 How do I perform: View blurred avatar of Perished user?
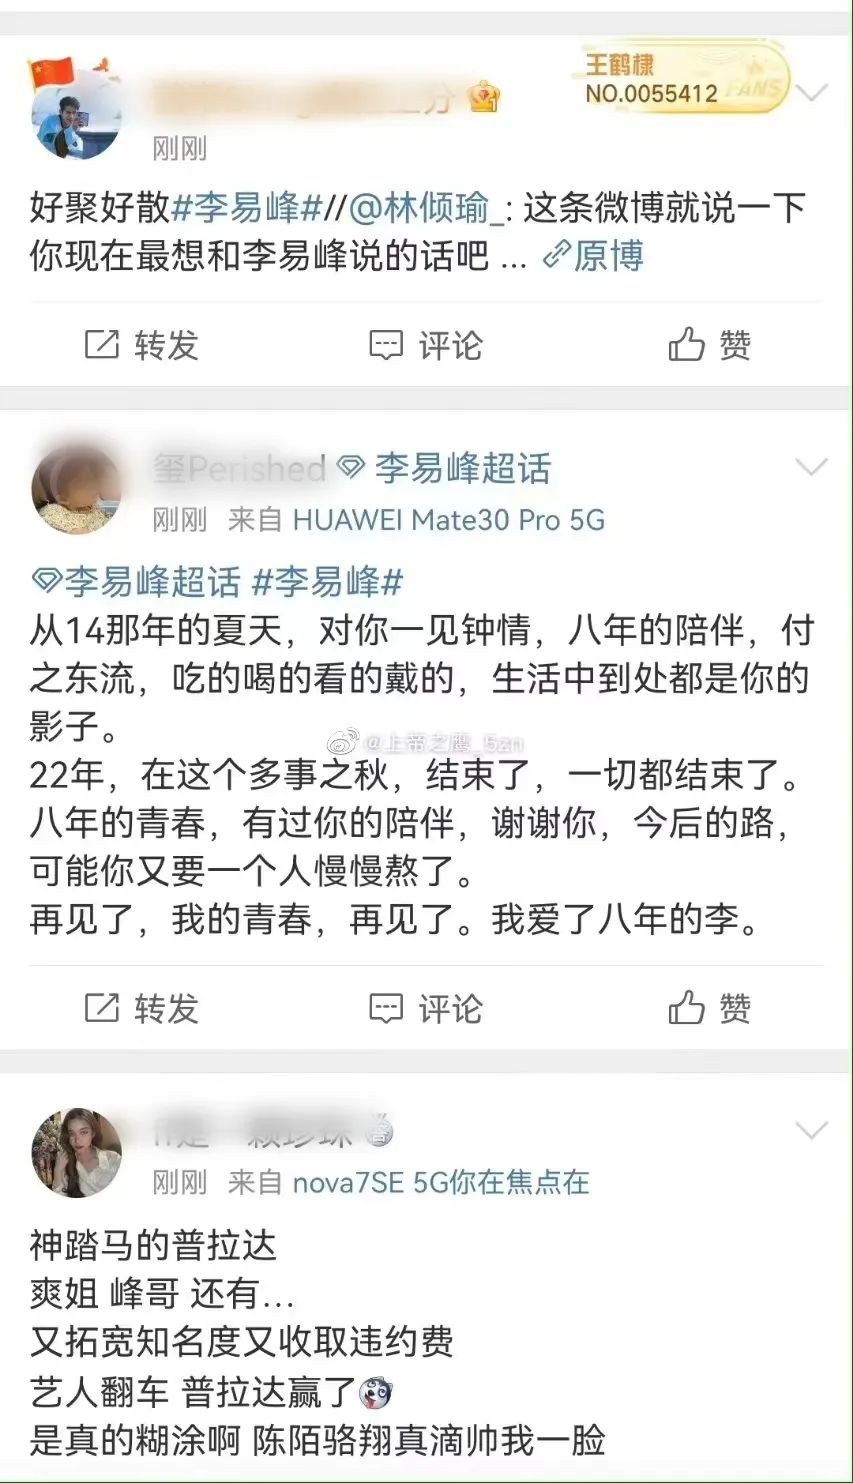click(76, 488)
